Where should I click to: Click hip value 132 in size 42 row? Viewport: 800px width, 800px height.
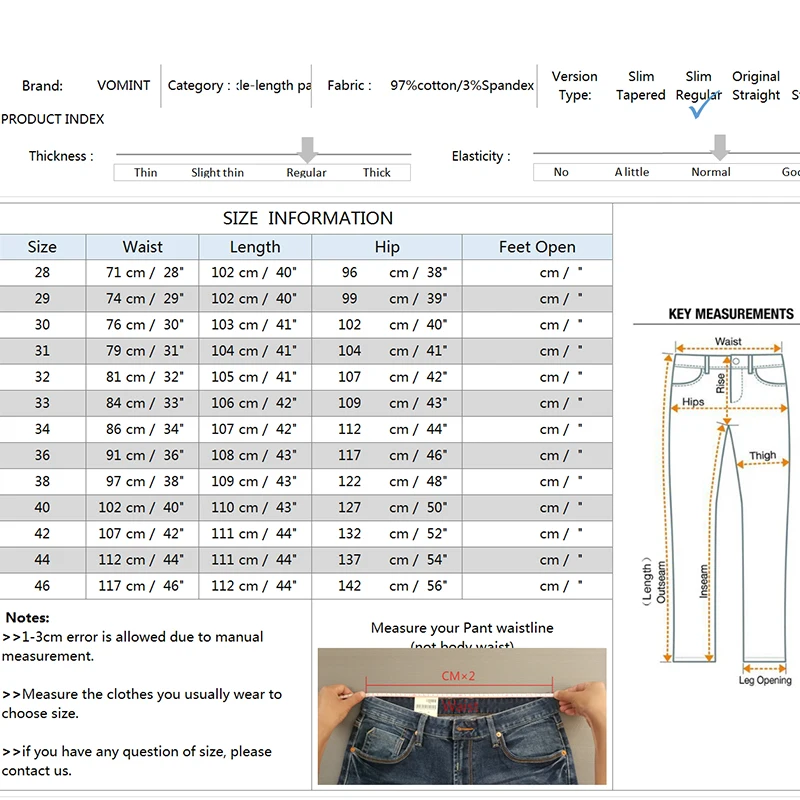349,534
